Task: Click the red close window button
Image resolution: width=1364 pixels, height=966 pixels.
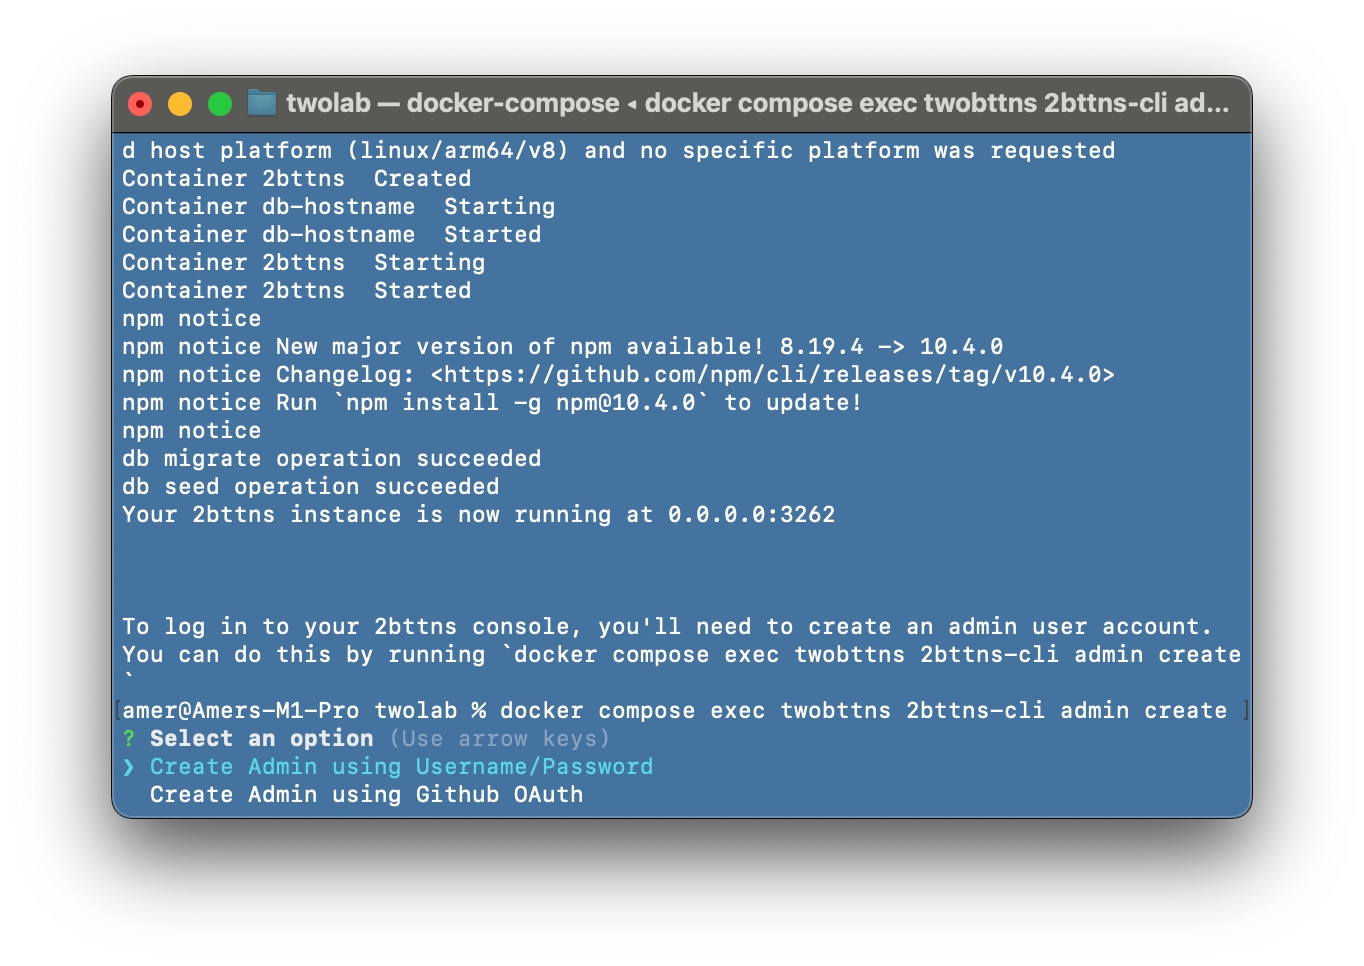Action: [140, 104]
